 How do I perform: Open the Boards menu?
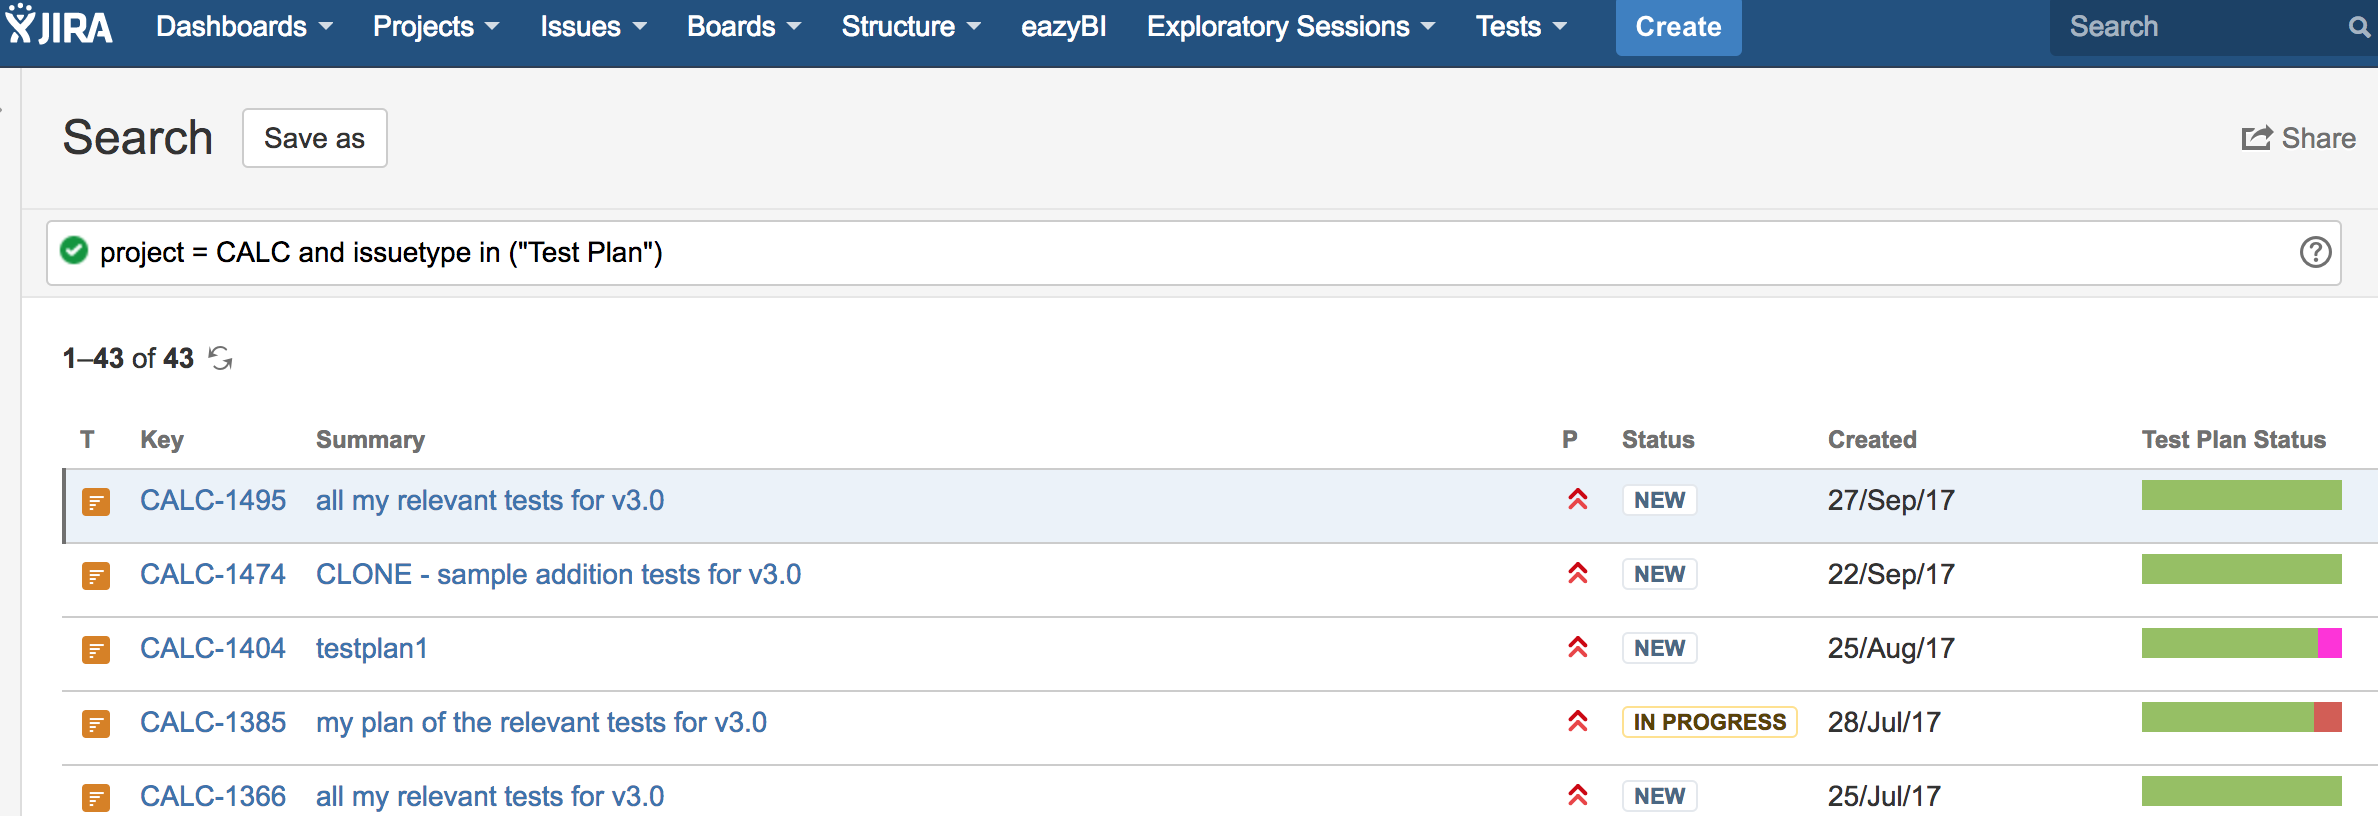pyautogui.click(x=744, y=26)
